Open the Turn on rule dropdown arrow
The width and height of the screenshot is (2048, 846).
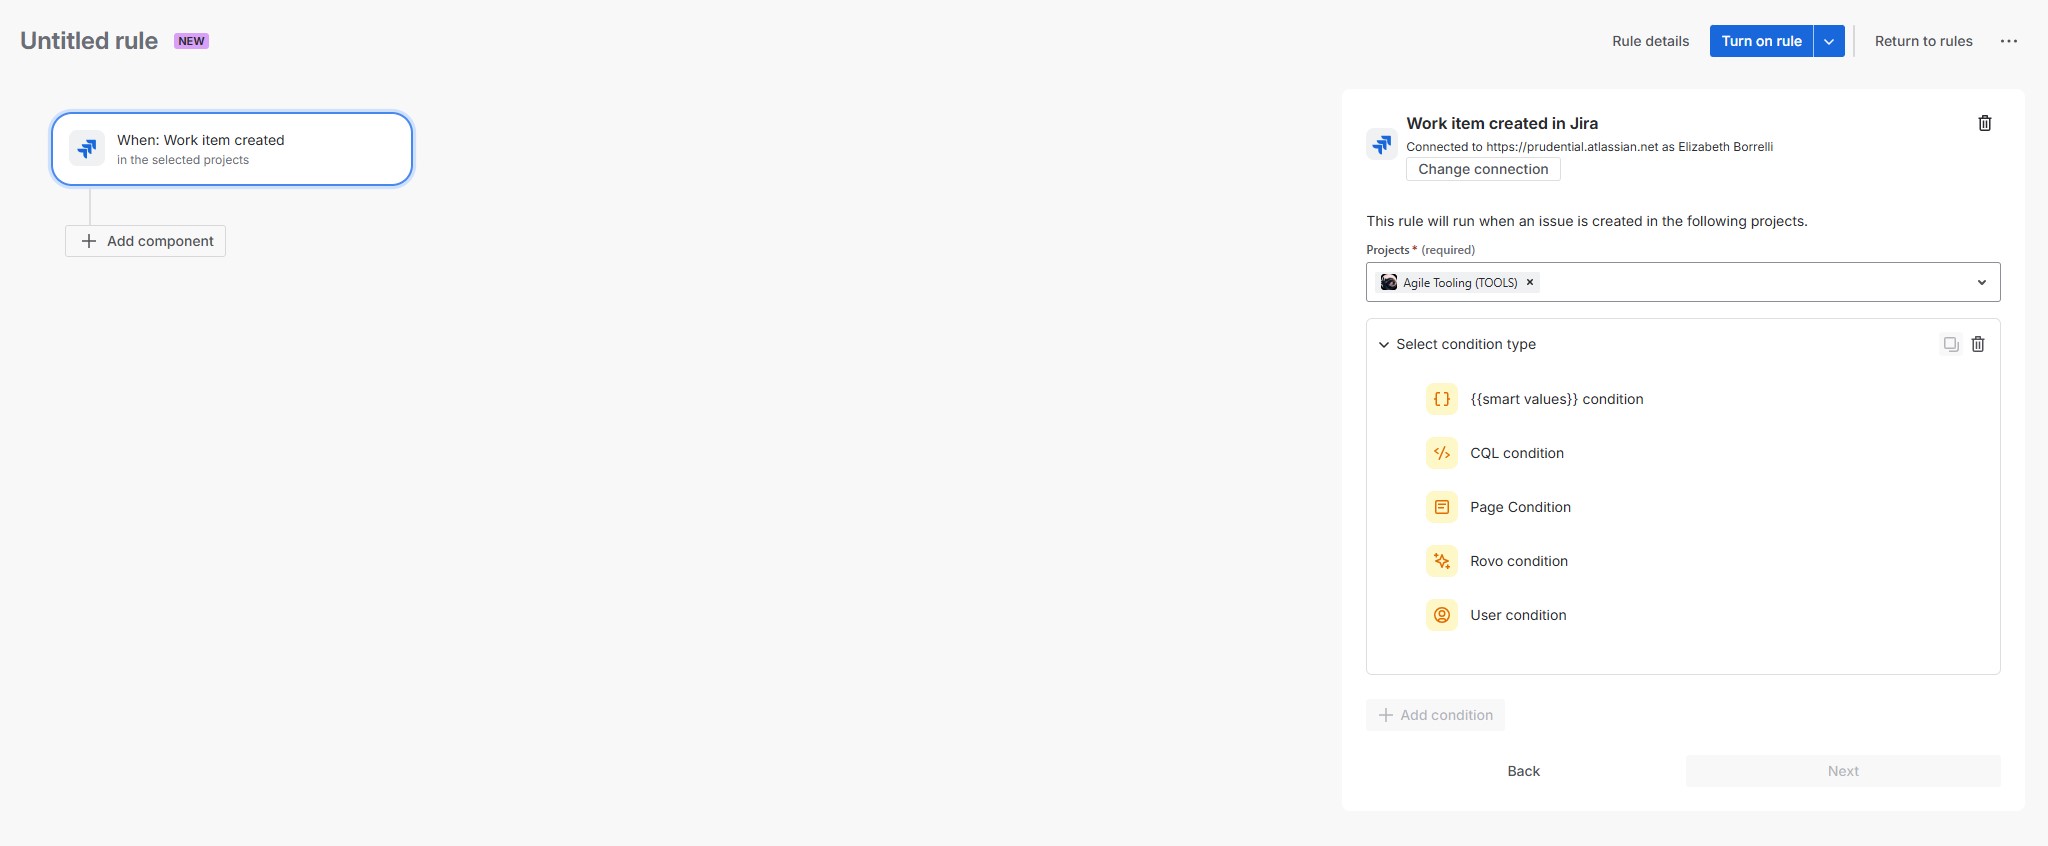pos(1829,41)
